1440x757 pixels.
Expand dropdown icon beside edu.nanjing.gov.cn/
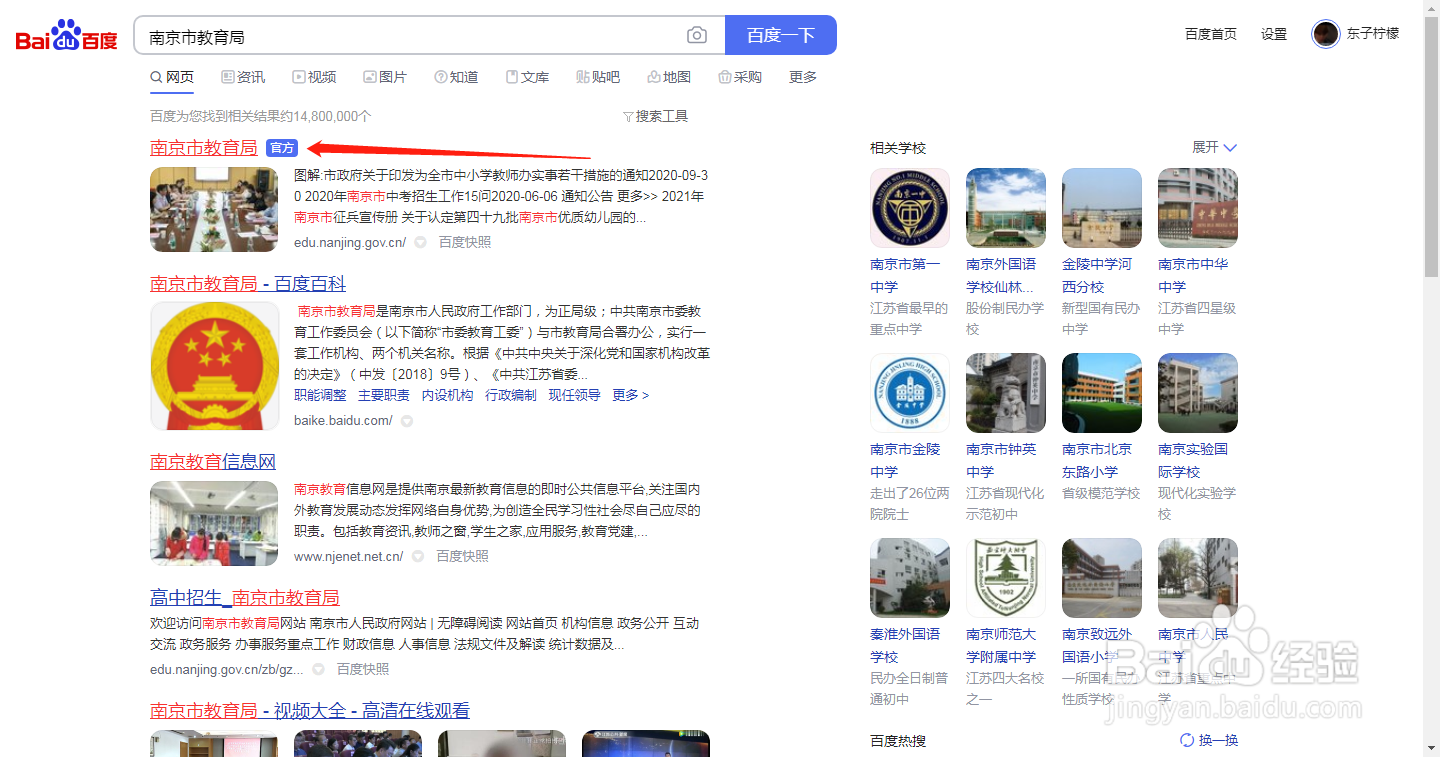421,243
